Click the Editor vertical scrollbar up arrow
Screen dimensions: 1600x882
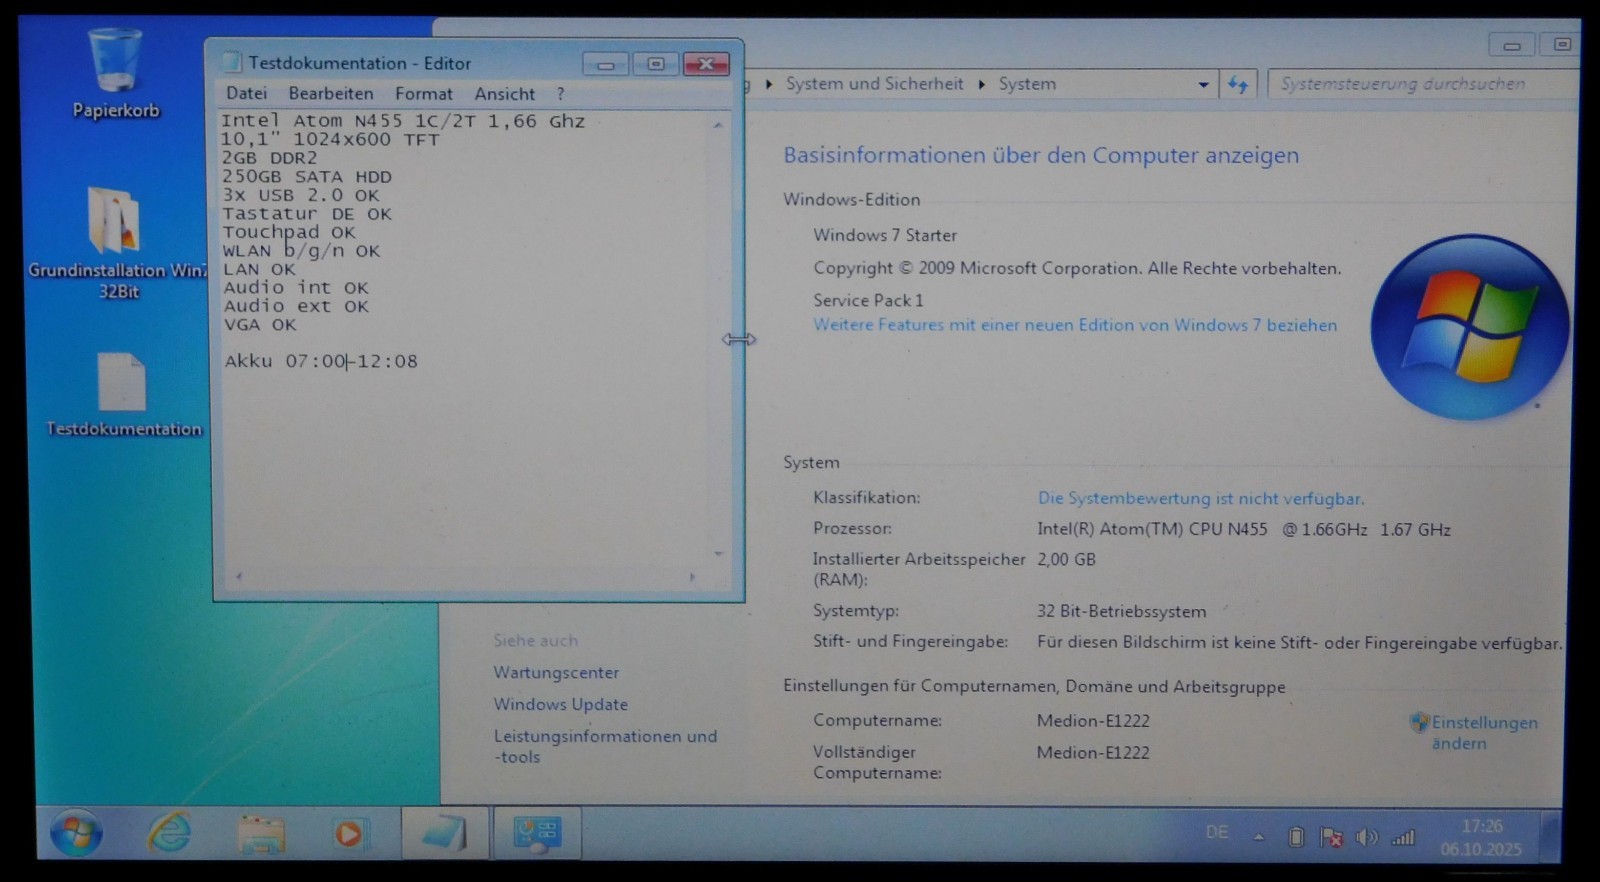pyautogui.click(x=718, y=125)
